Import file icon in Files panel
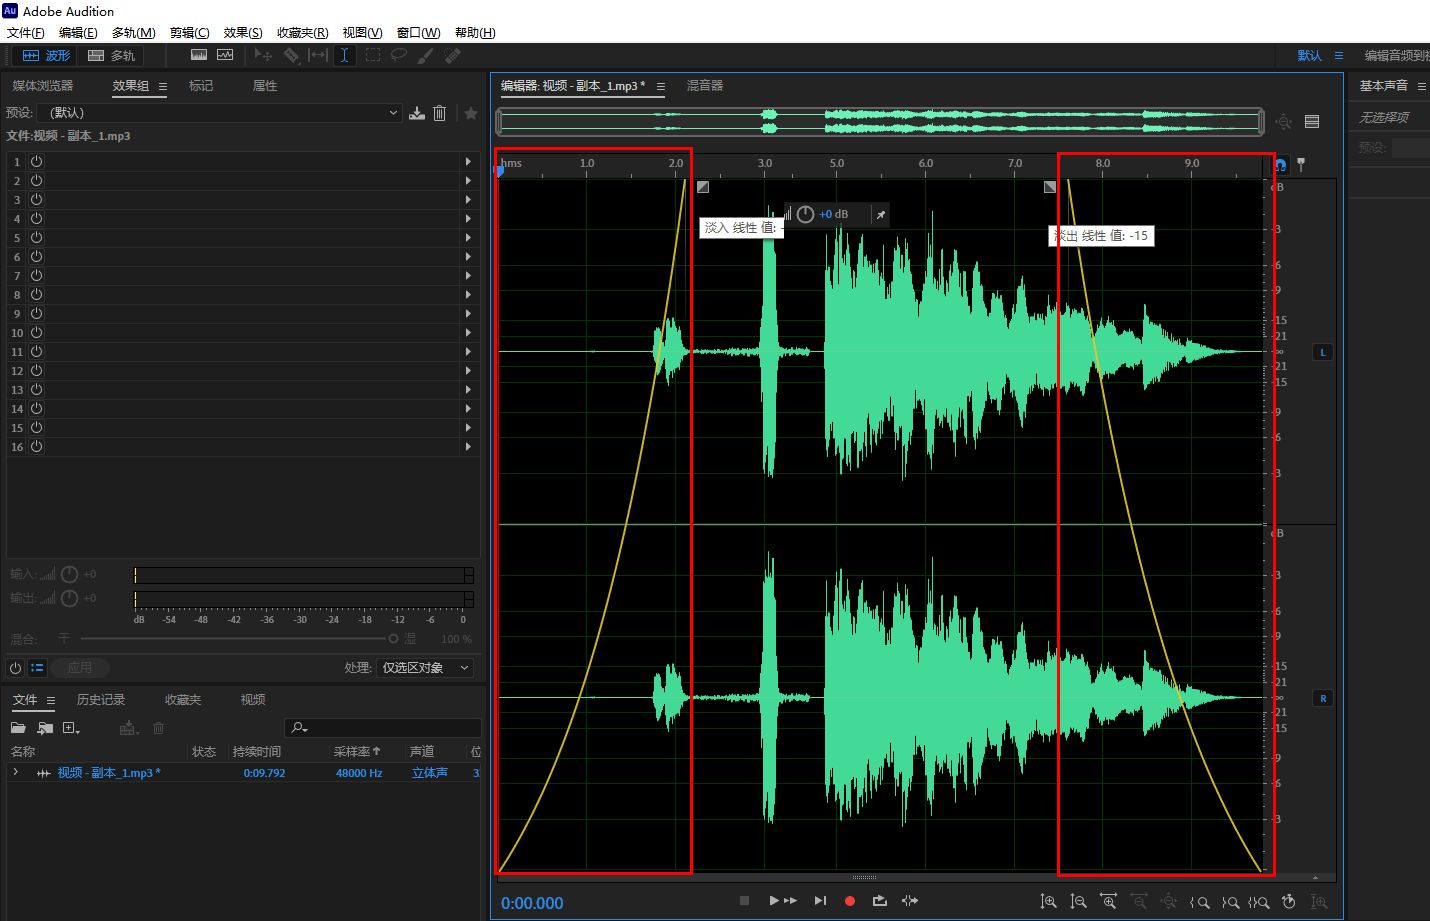1430x921 pixels. tap(45, 728)
